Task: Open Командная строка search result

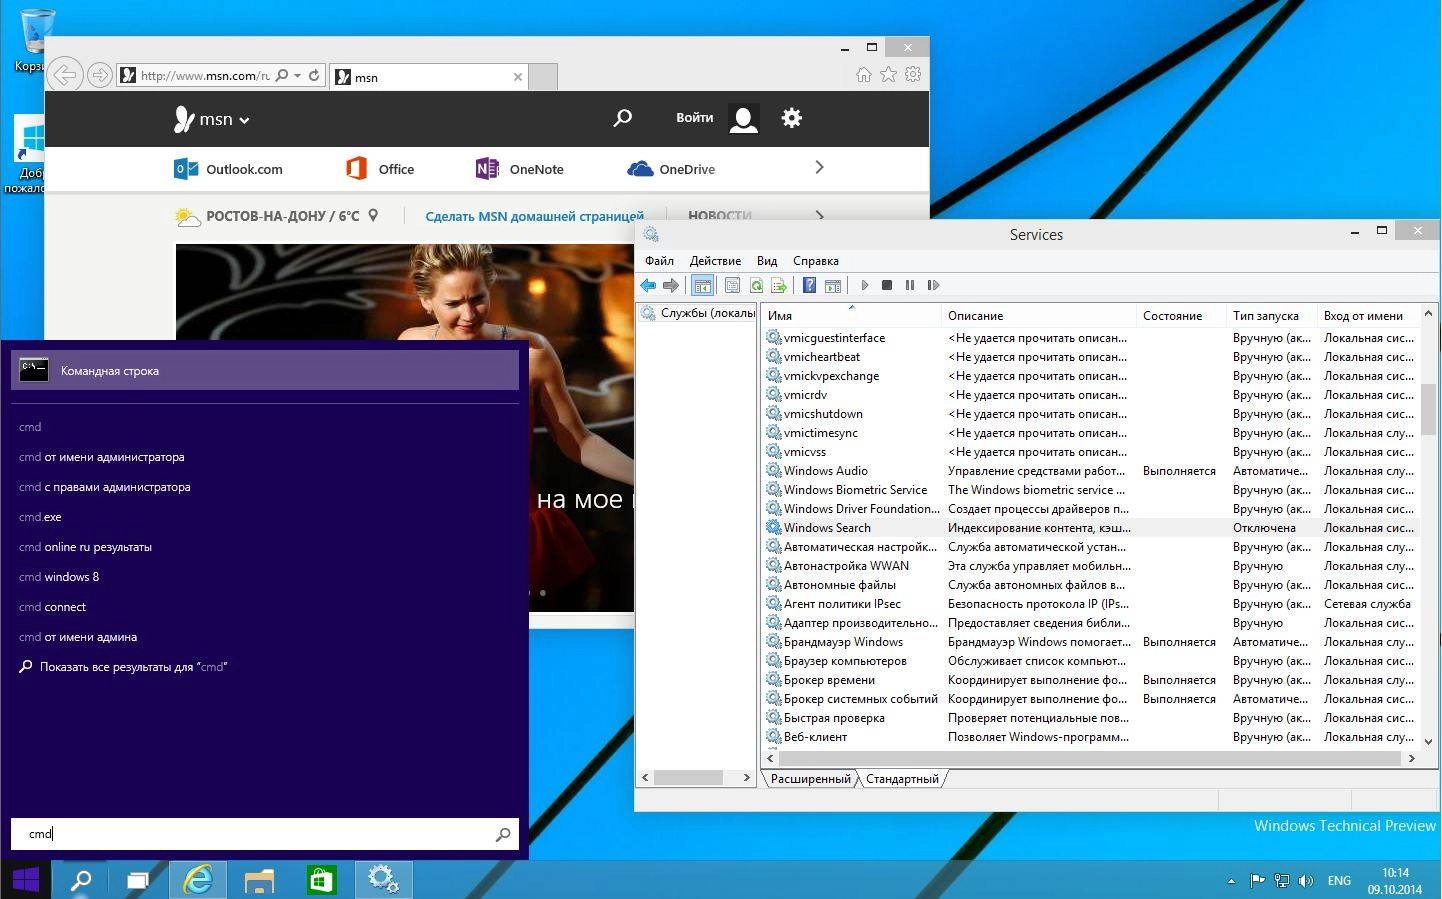Action: tap(265, 371)
